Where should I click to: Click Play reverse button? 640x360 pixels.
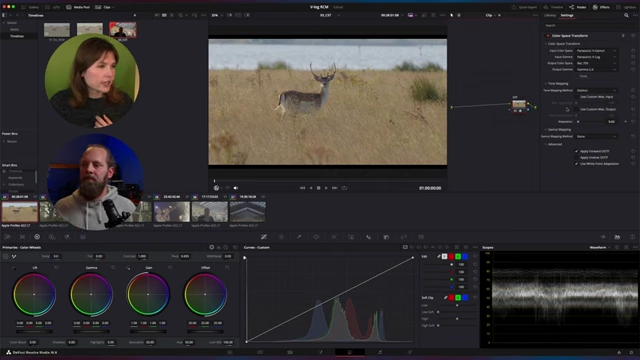[311, 188]
